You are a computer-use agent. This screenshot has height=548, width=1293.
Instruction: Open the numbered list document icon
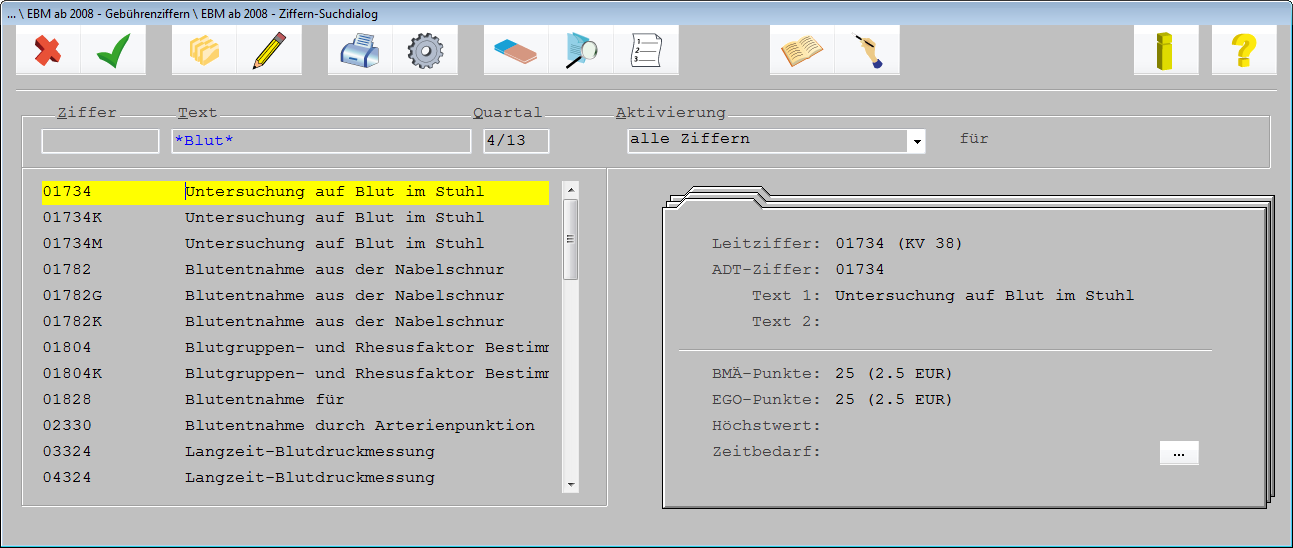646,50
